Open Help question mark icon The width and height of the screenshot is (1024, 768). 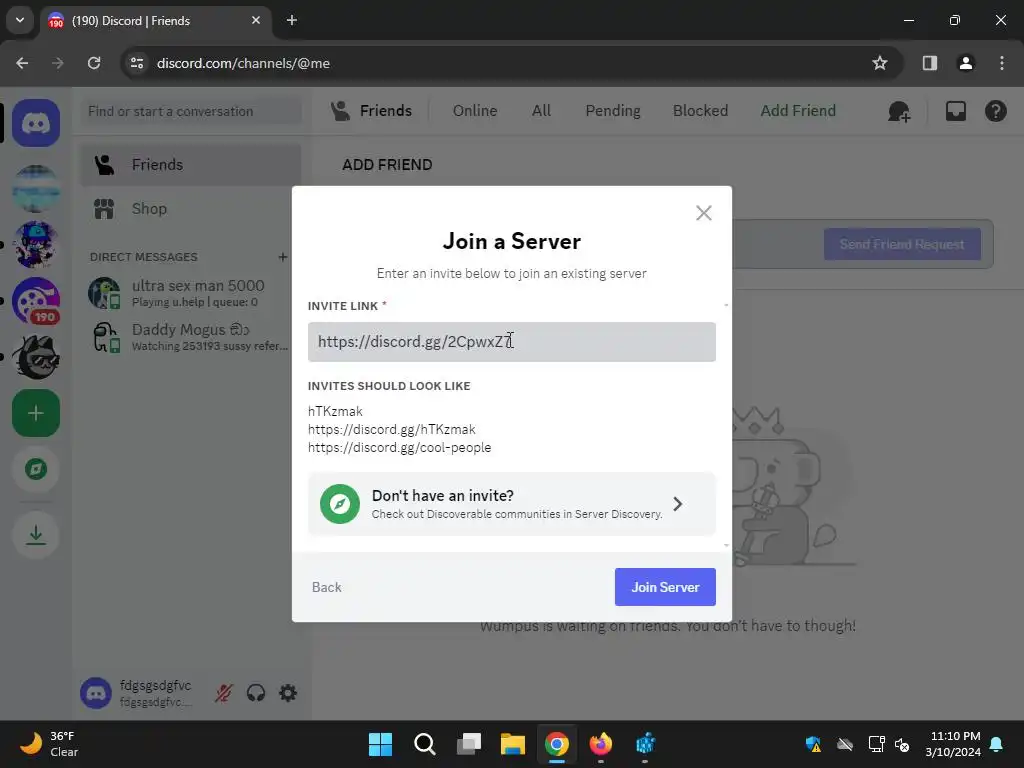(x=995, y=111)
